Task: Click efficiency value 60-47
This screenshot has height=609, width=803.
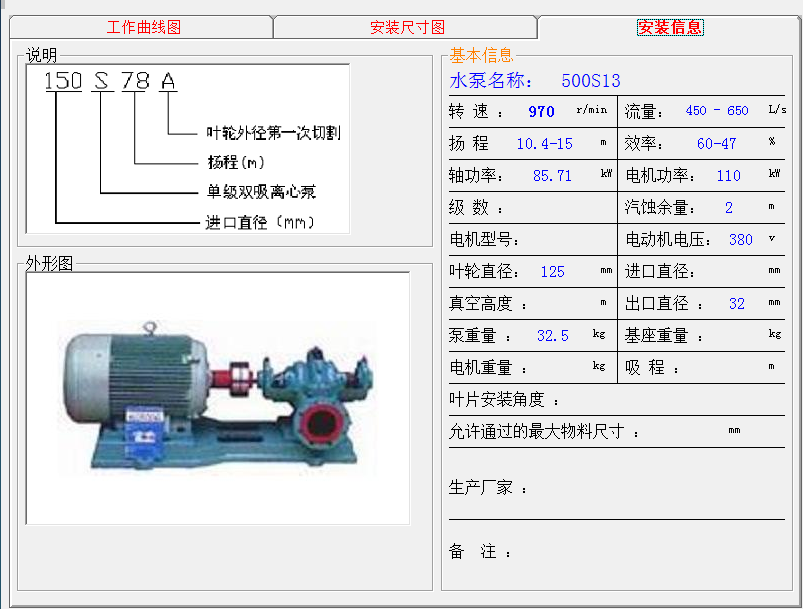Action: tap(716, 144)
